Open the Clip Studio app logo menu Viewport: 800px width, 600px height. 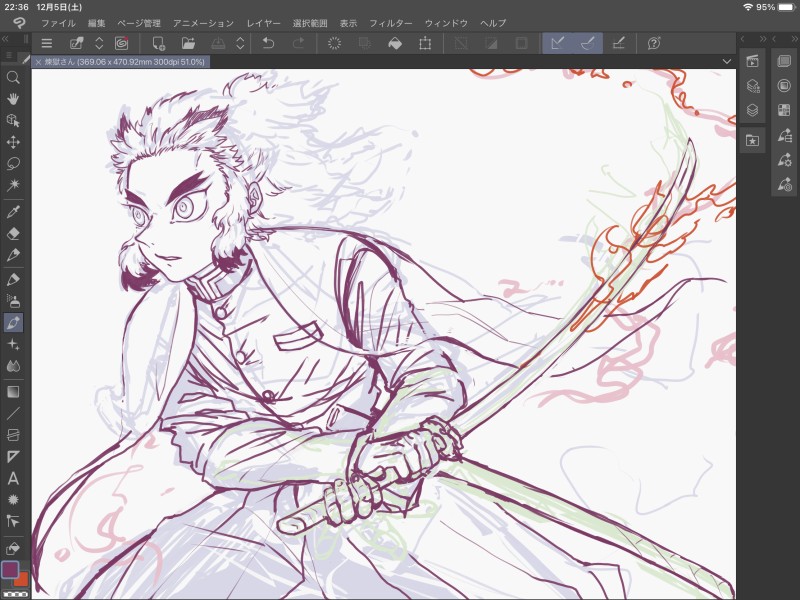(19, 23)
